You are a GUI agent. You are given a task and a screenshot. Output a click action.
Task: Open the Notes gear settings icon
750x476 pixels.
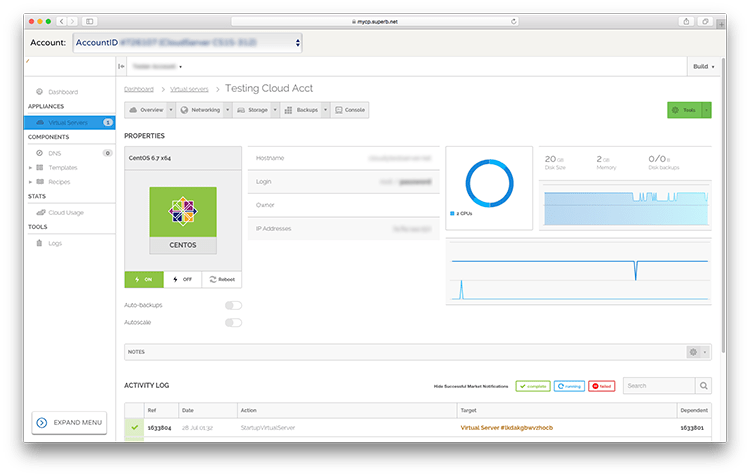[693, 352]
